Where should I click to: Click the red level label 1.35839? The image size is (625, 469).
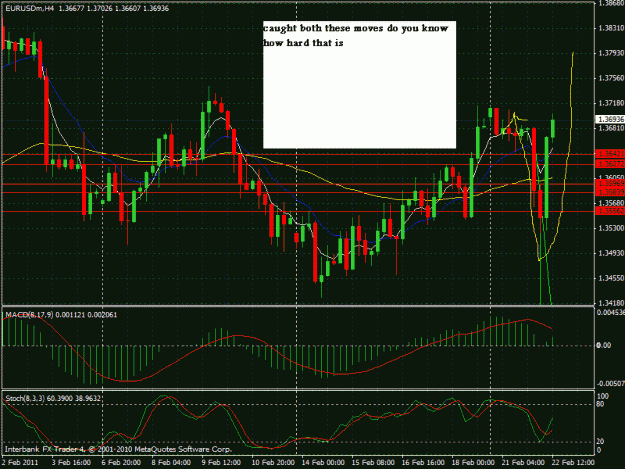click(x=610, y=192)
